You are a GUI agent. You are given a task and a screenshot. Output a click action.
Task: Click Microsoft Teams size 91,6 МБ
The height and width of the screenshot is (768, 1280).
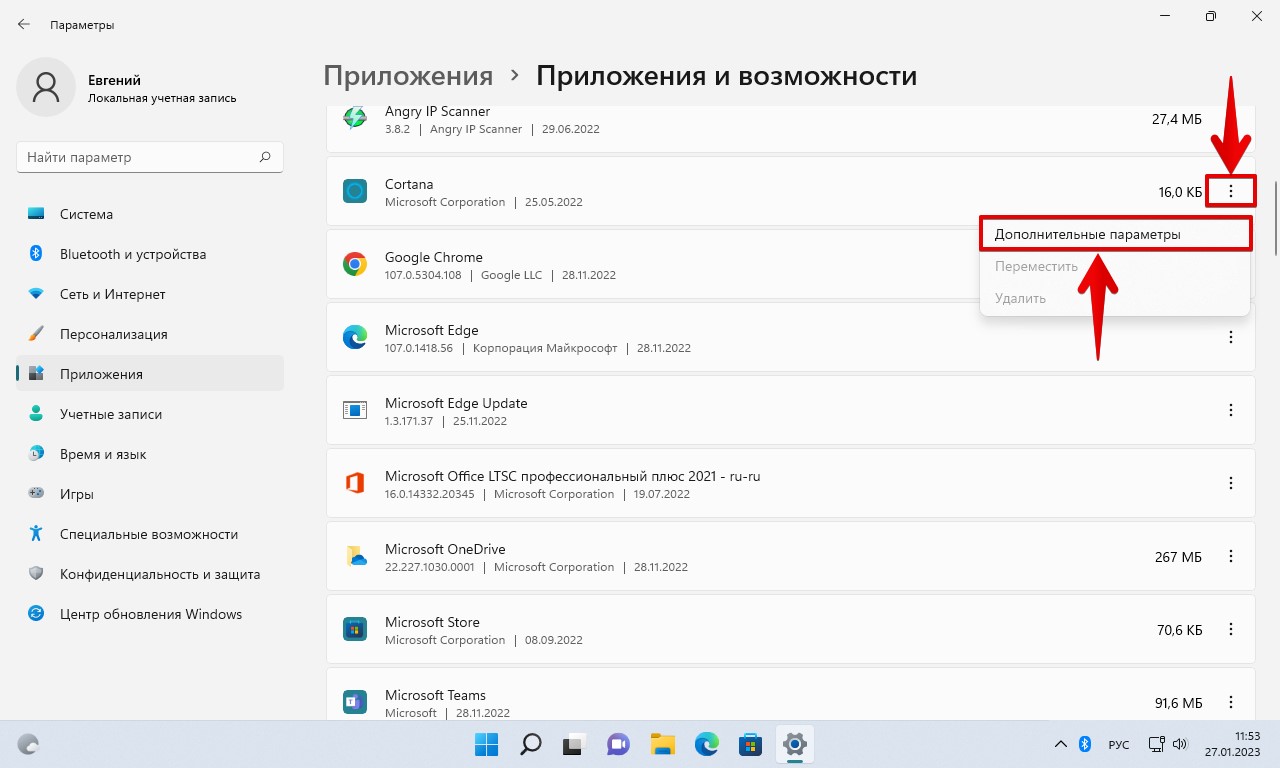tap(1178, 703)
